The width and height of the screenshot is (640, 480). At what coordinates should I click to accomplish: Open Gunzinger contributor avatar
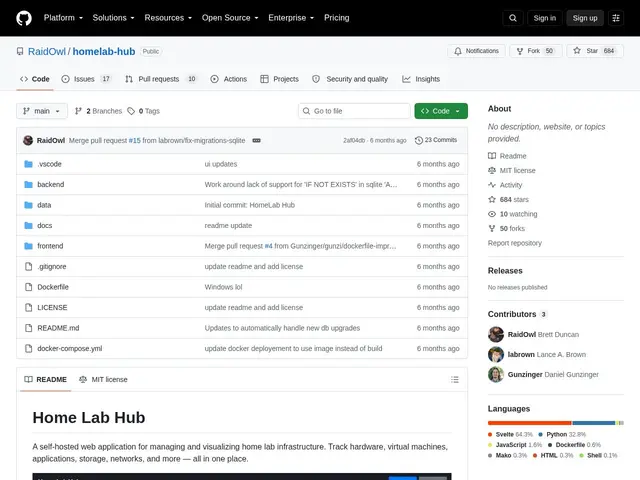coord(496,374)
